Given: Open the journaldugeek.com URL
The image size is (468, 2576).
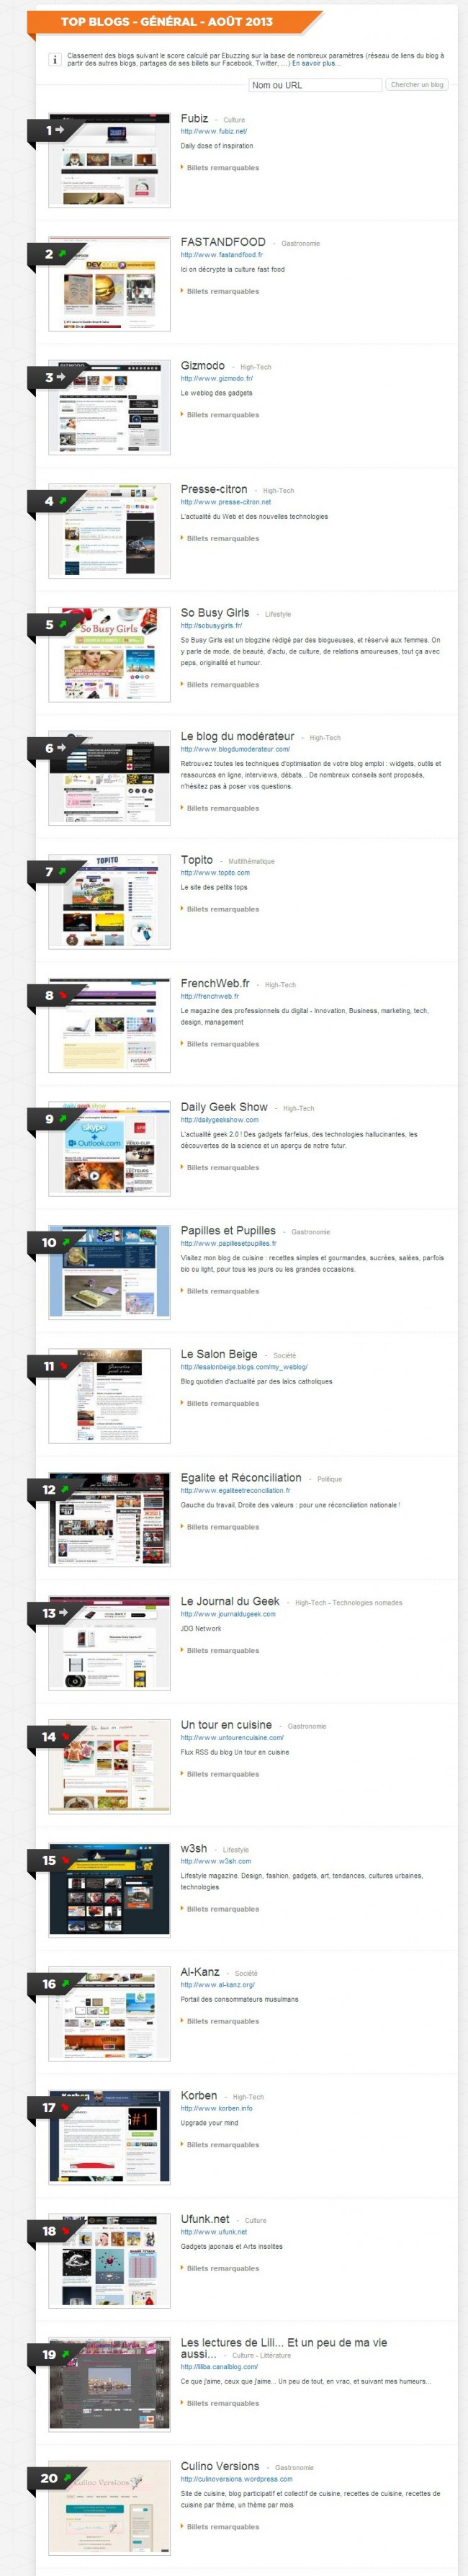Looking at the screenshot, I should point(228,1614).
